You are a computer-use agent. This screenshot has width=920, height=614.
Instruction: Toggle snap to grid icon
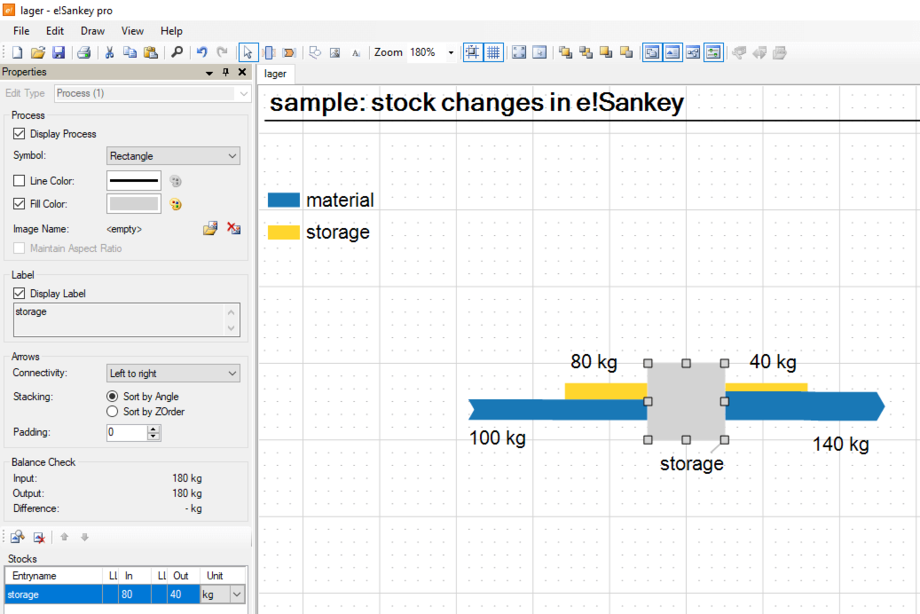pyautogui.click(x=472, y=53)
